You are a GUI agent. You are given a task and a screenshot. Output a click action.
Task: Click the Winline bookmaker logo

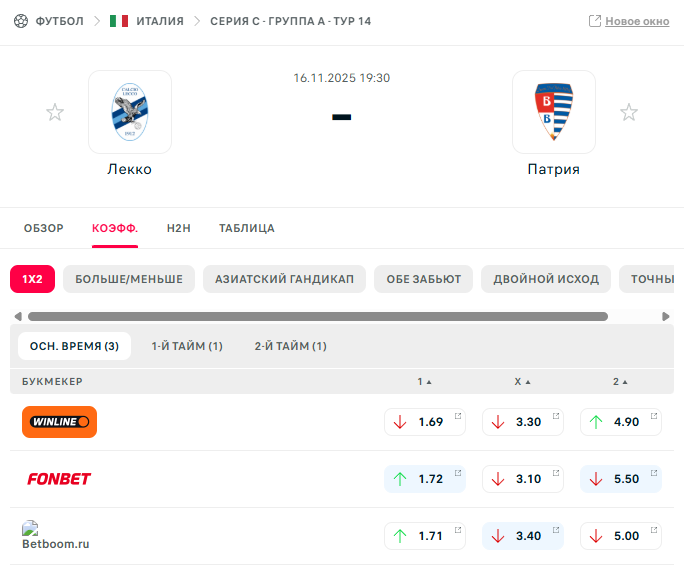coord(59,422)
